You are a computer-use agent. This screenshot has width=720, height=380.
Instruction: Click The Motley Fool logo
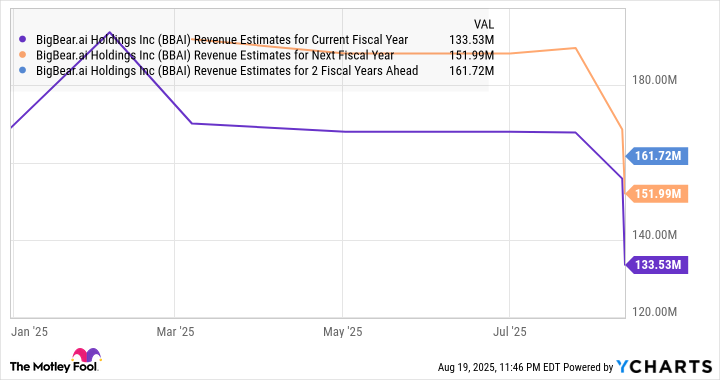(55, 361)
